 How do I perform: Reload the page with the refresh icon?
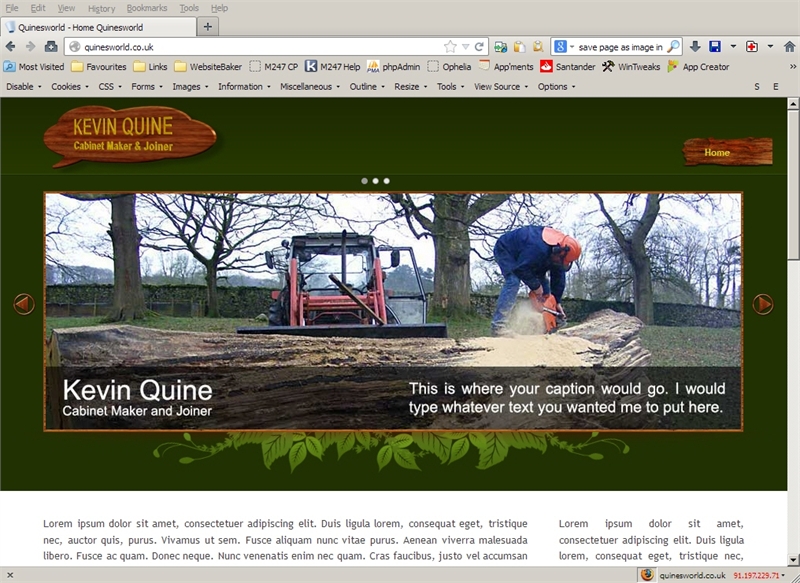480,47
